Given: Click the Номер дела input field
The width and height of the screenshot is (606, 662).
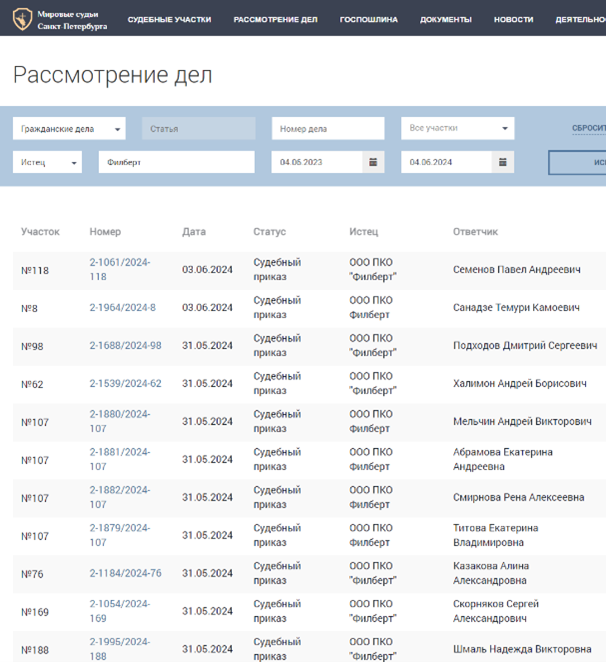Looking at the screenshot, I should pyautogui.click(x=327, y=128).
